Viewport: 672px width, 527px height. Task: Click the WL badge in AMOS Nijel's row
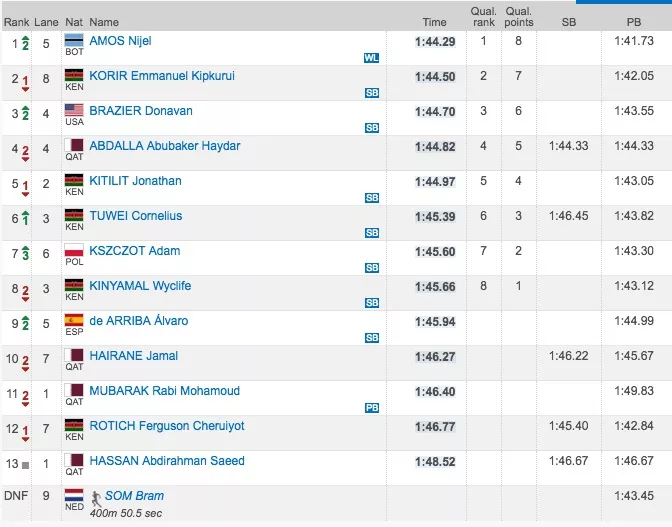click(x=372, y=58)
